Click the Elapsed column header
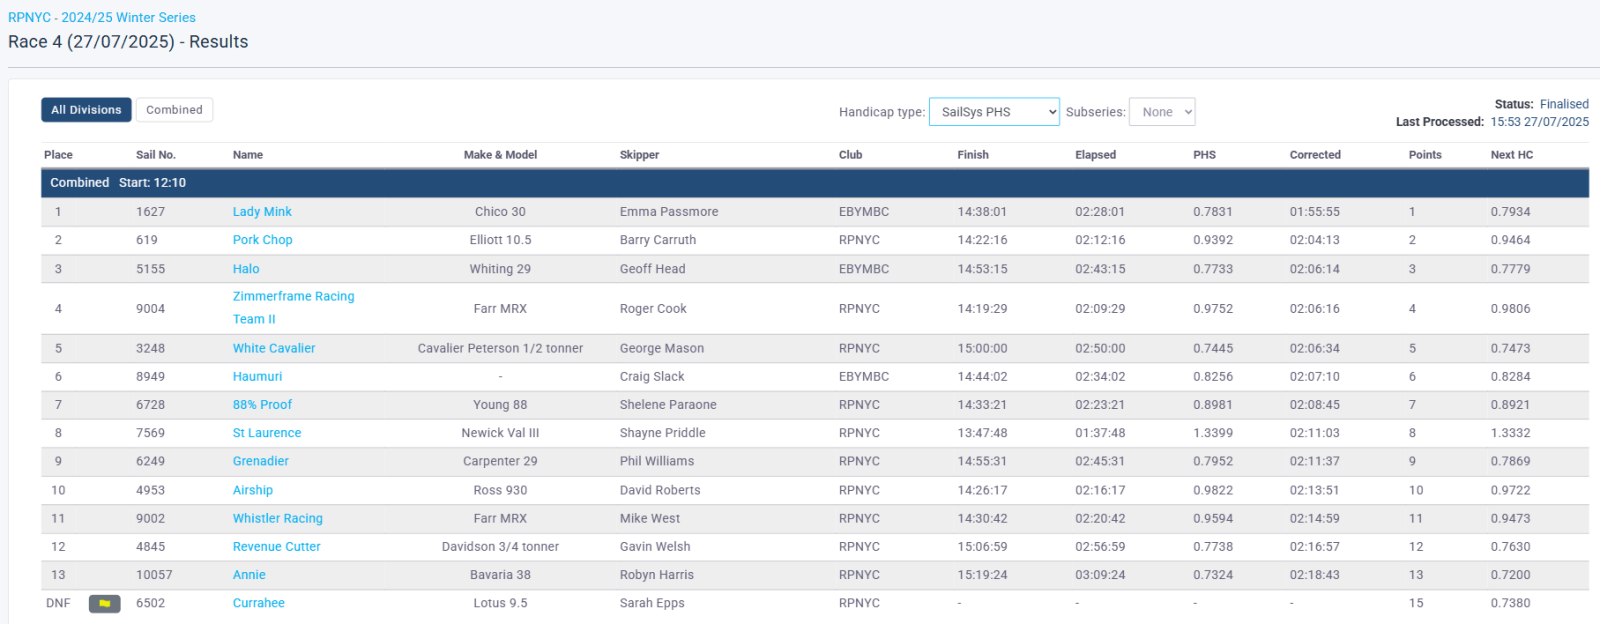Screen dimensions: 1600x624 1095,155
